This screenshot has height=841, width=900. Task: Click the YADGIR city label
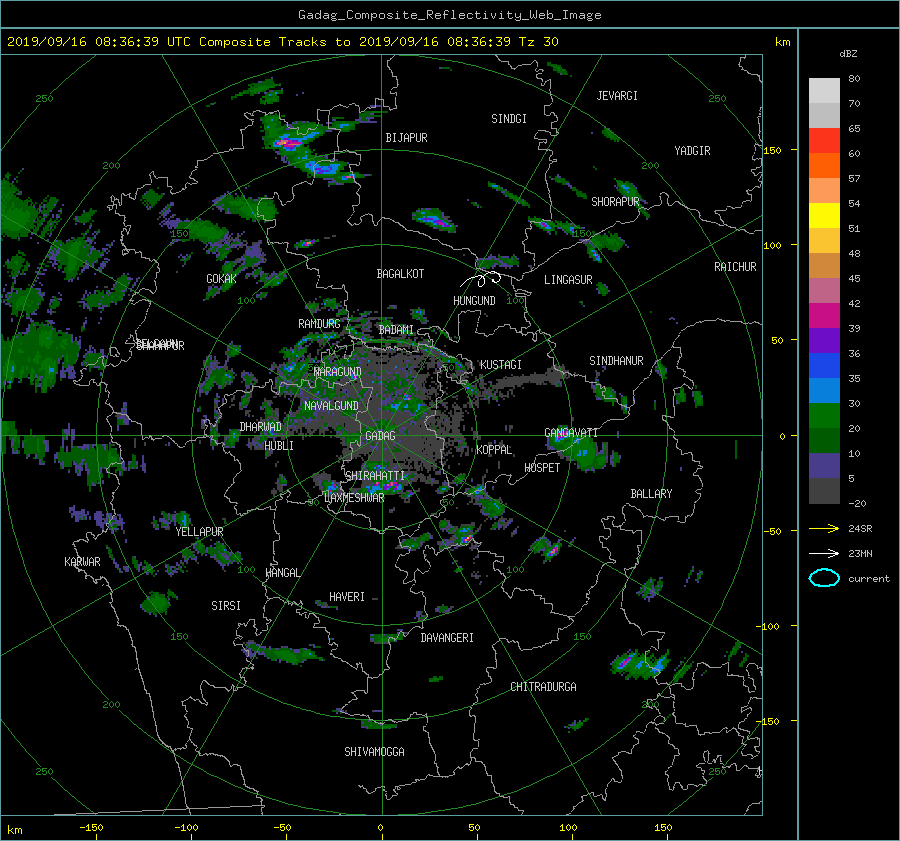[x=692, y=151]
